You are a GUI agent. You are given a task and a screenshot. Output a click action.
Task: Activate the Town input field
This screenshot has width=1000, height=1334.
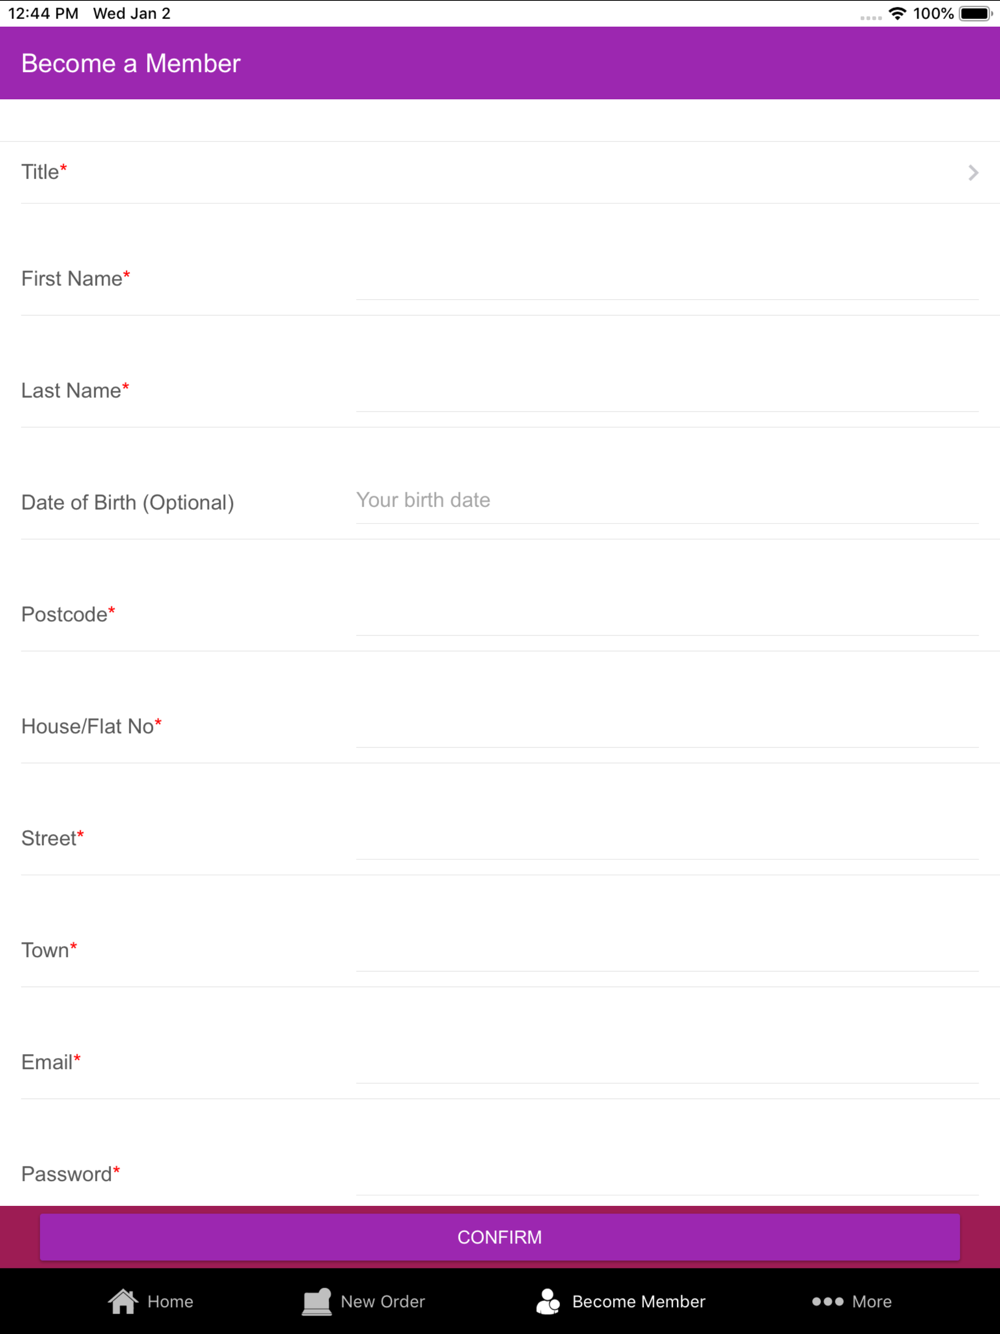tap(667, 950)
